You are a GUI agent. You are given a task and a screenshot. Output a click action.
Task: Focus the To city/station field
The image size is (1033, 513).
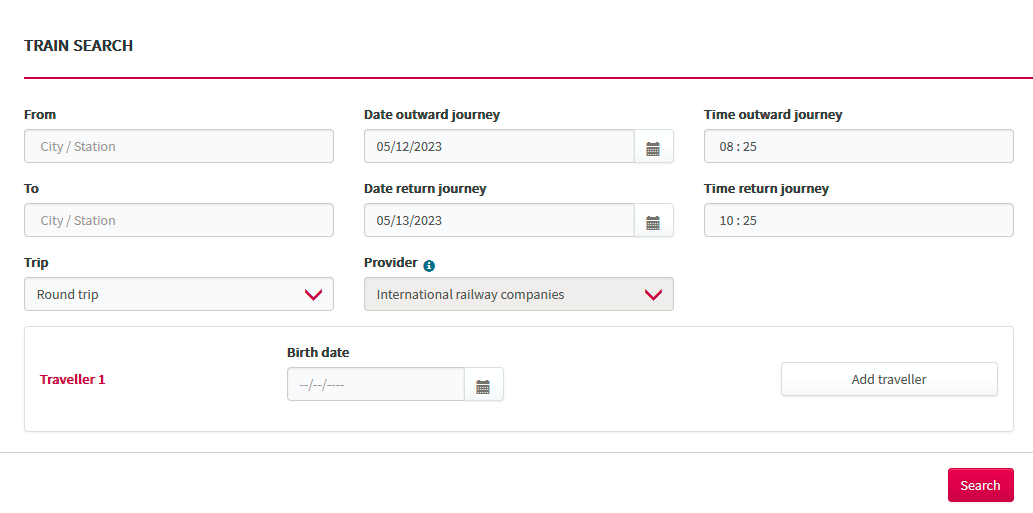tap(179, 220)
